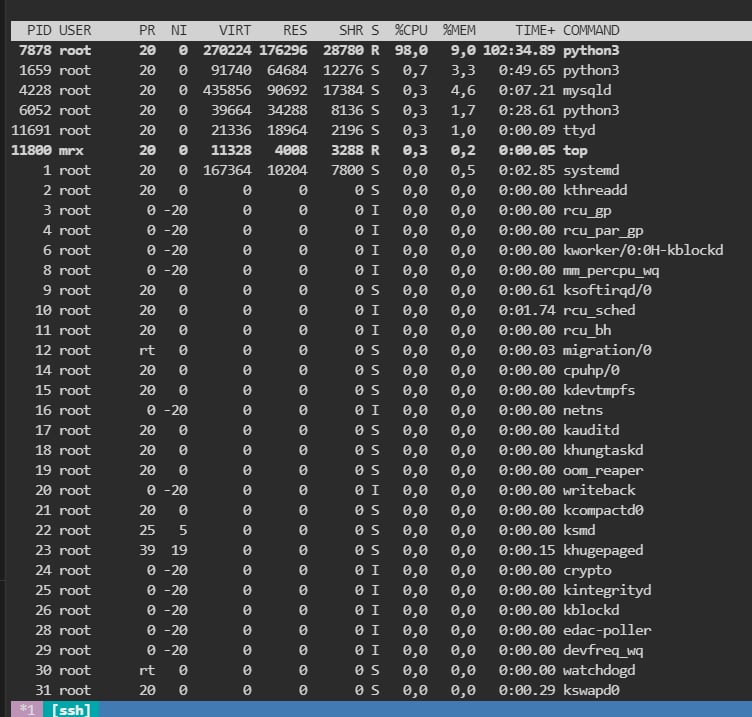The width and height of the screenshot is (752, 717).
Task: Click the kdevtmpfs process name
Action: tap(599, 390)
